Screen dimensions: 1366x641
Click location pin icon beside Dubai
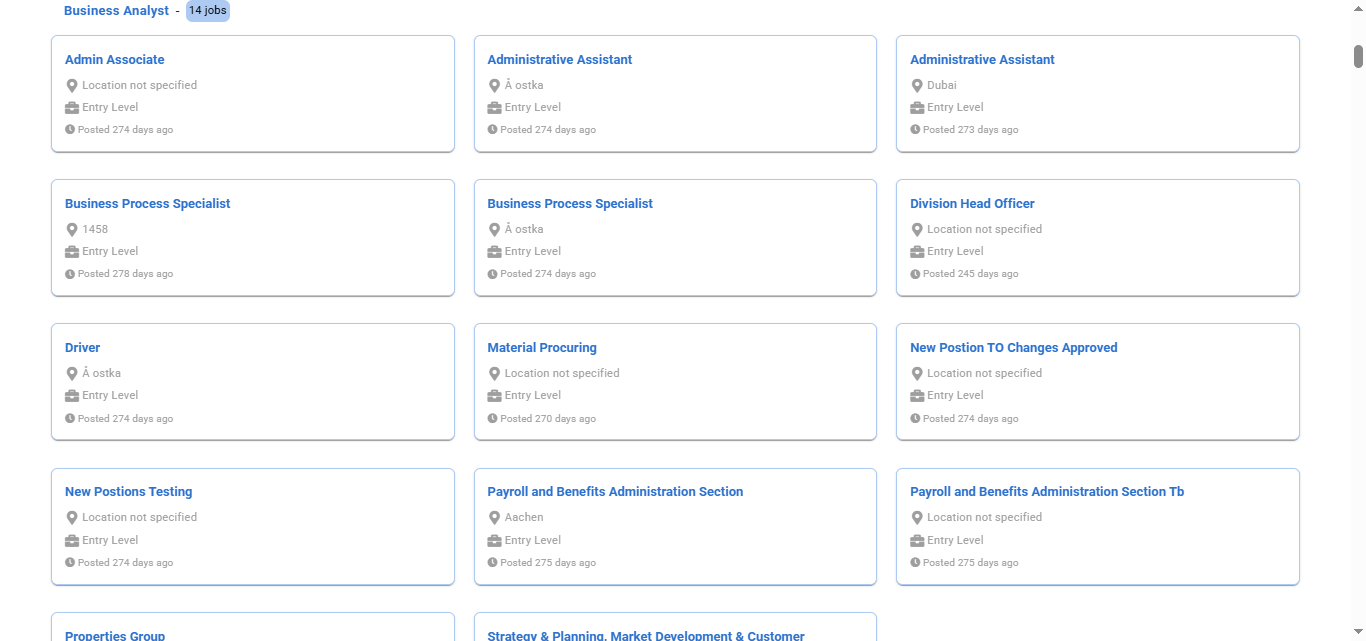[917, 86]
